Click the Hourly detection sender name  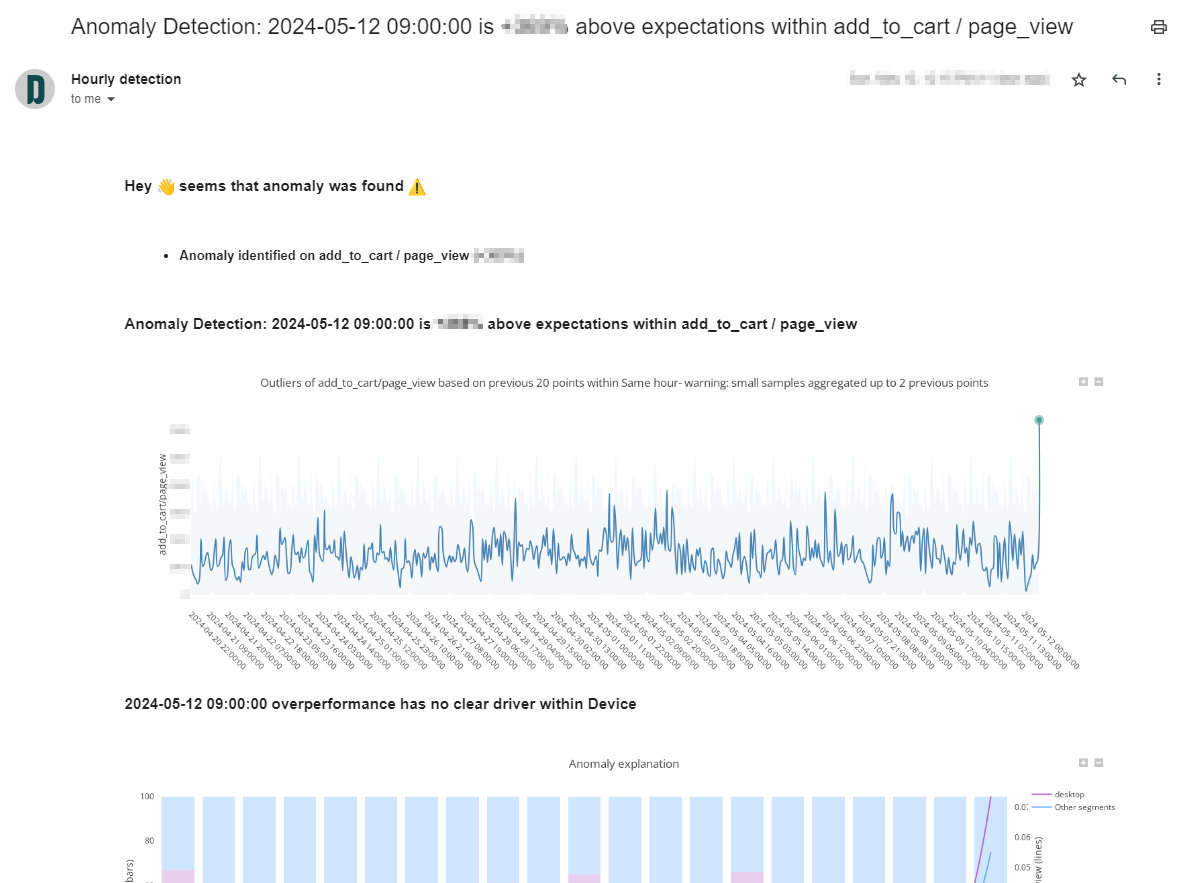pos(126,79)
